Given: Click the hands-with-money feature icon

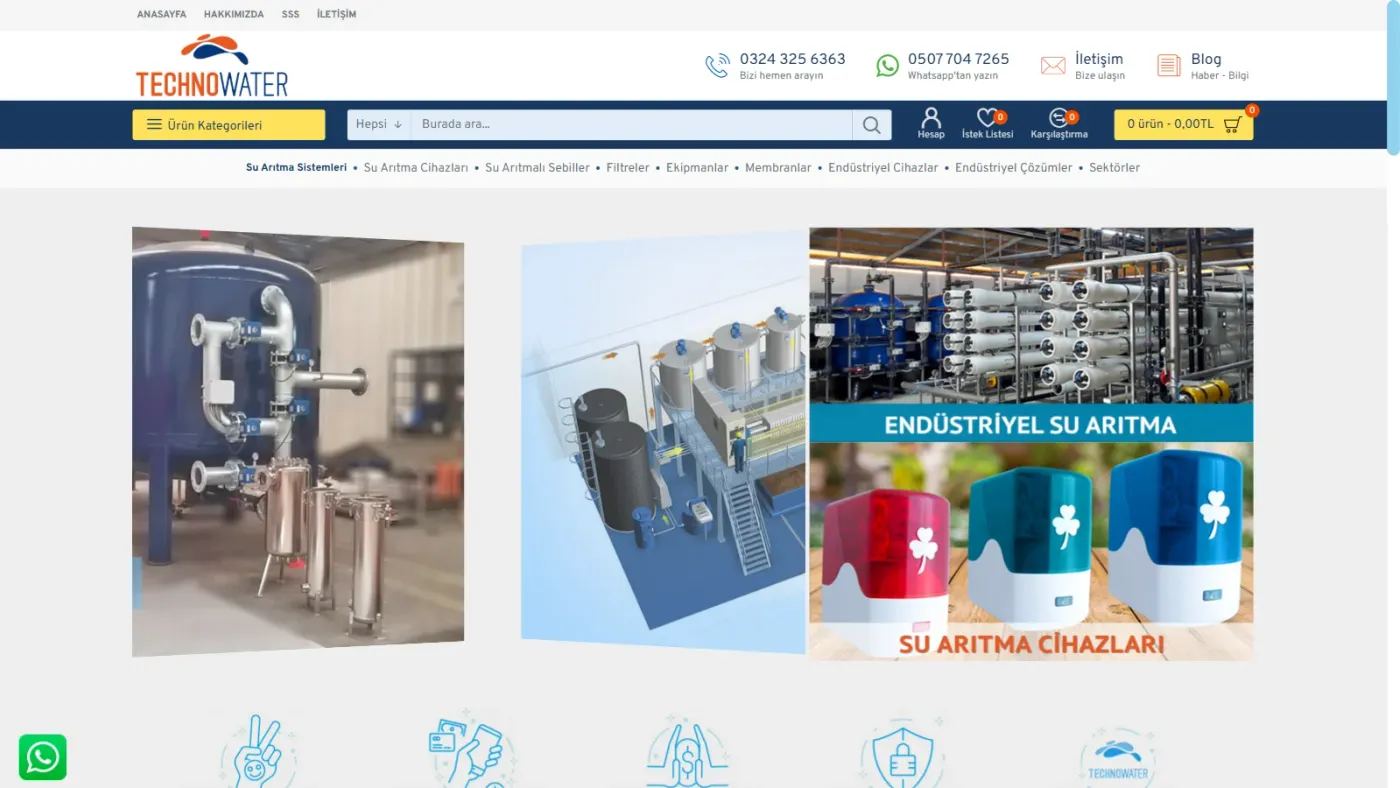Looking at the screenshot, I should pos(687,751).
